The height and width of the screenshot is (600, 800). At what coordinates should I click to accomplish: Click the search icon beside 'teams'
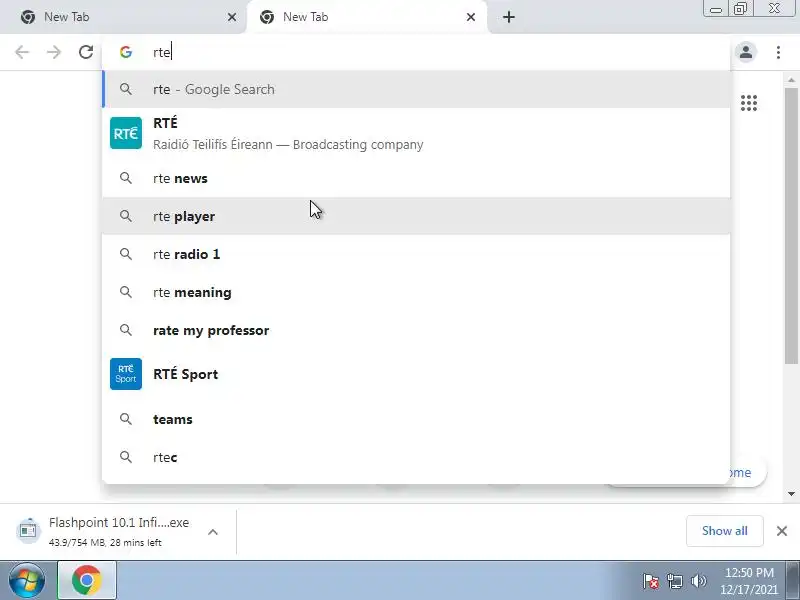pos(126,419)
